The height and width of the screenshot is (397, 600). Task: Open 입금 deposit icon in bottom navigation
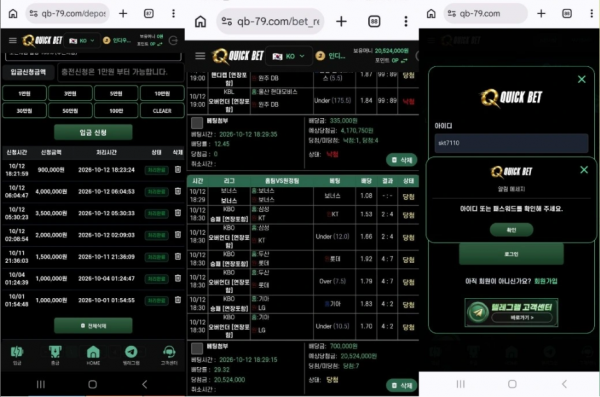pyautogui.click(x=17, y=355)
